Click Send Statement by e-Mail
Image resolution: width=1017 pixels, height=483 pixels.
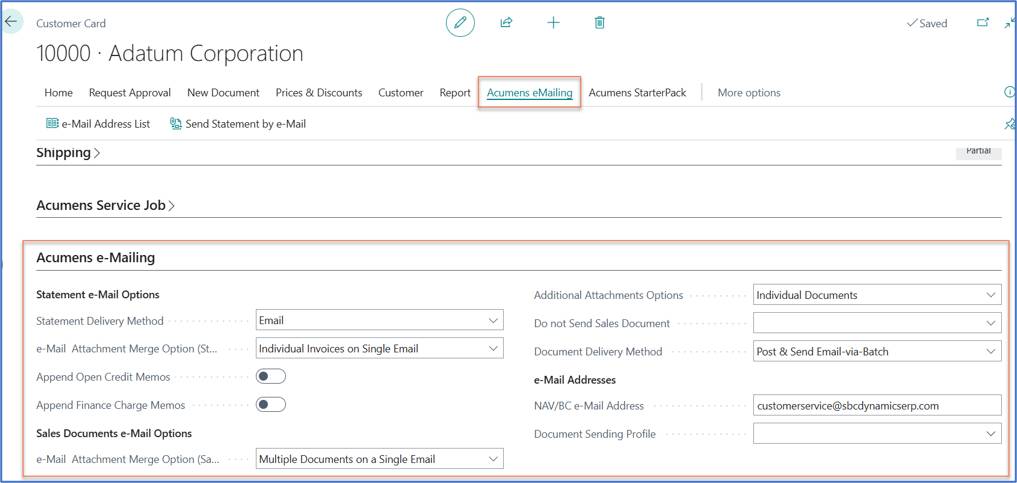[x=238, y=124]
